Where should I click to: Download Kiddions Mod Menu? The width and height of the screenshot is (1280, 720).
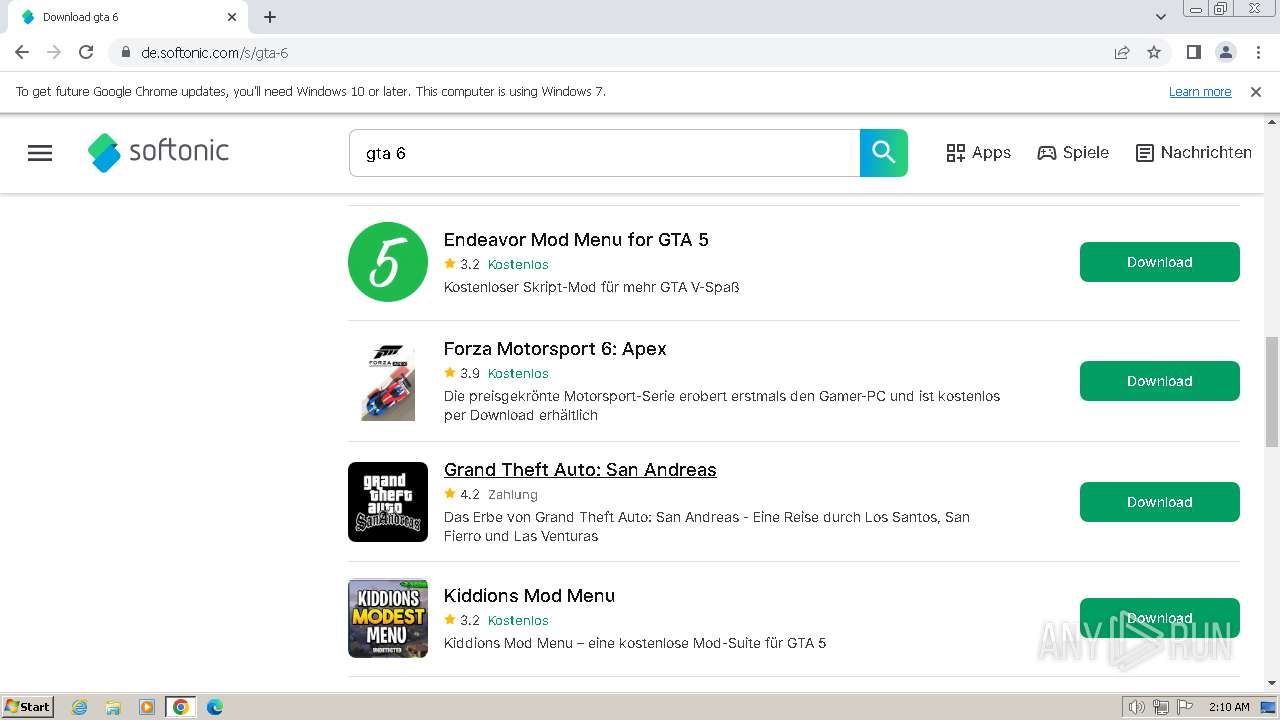[x=1160, y=618]
